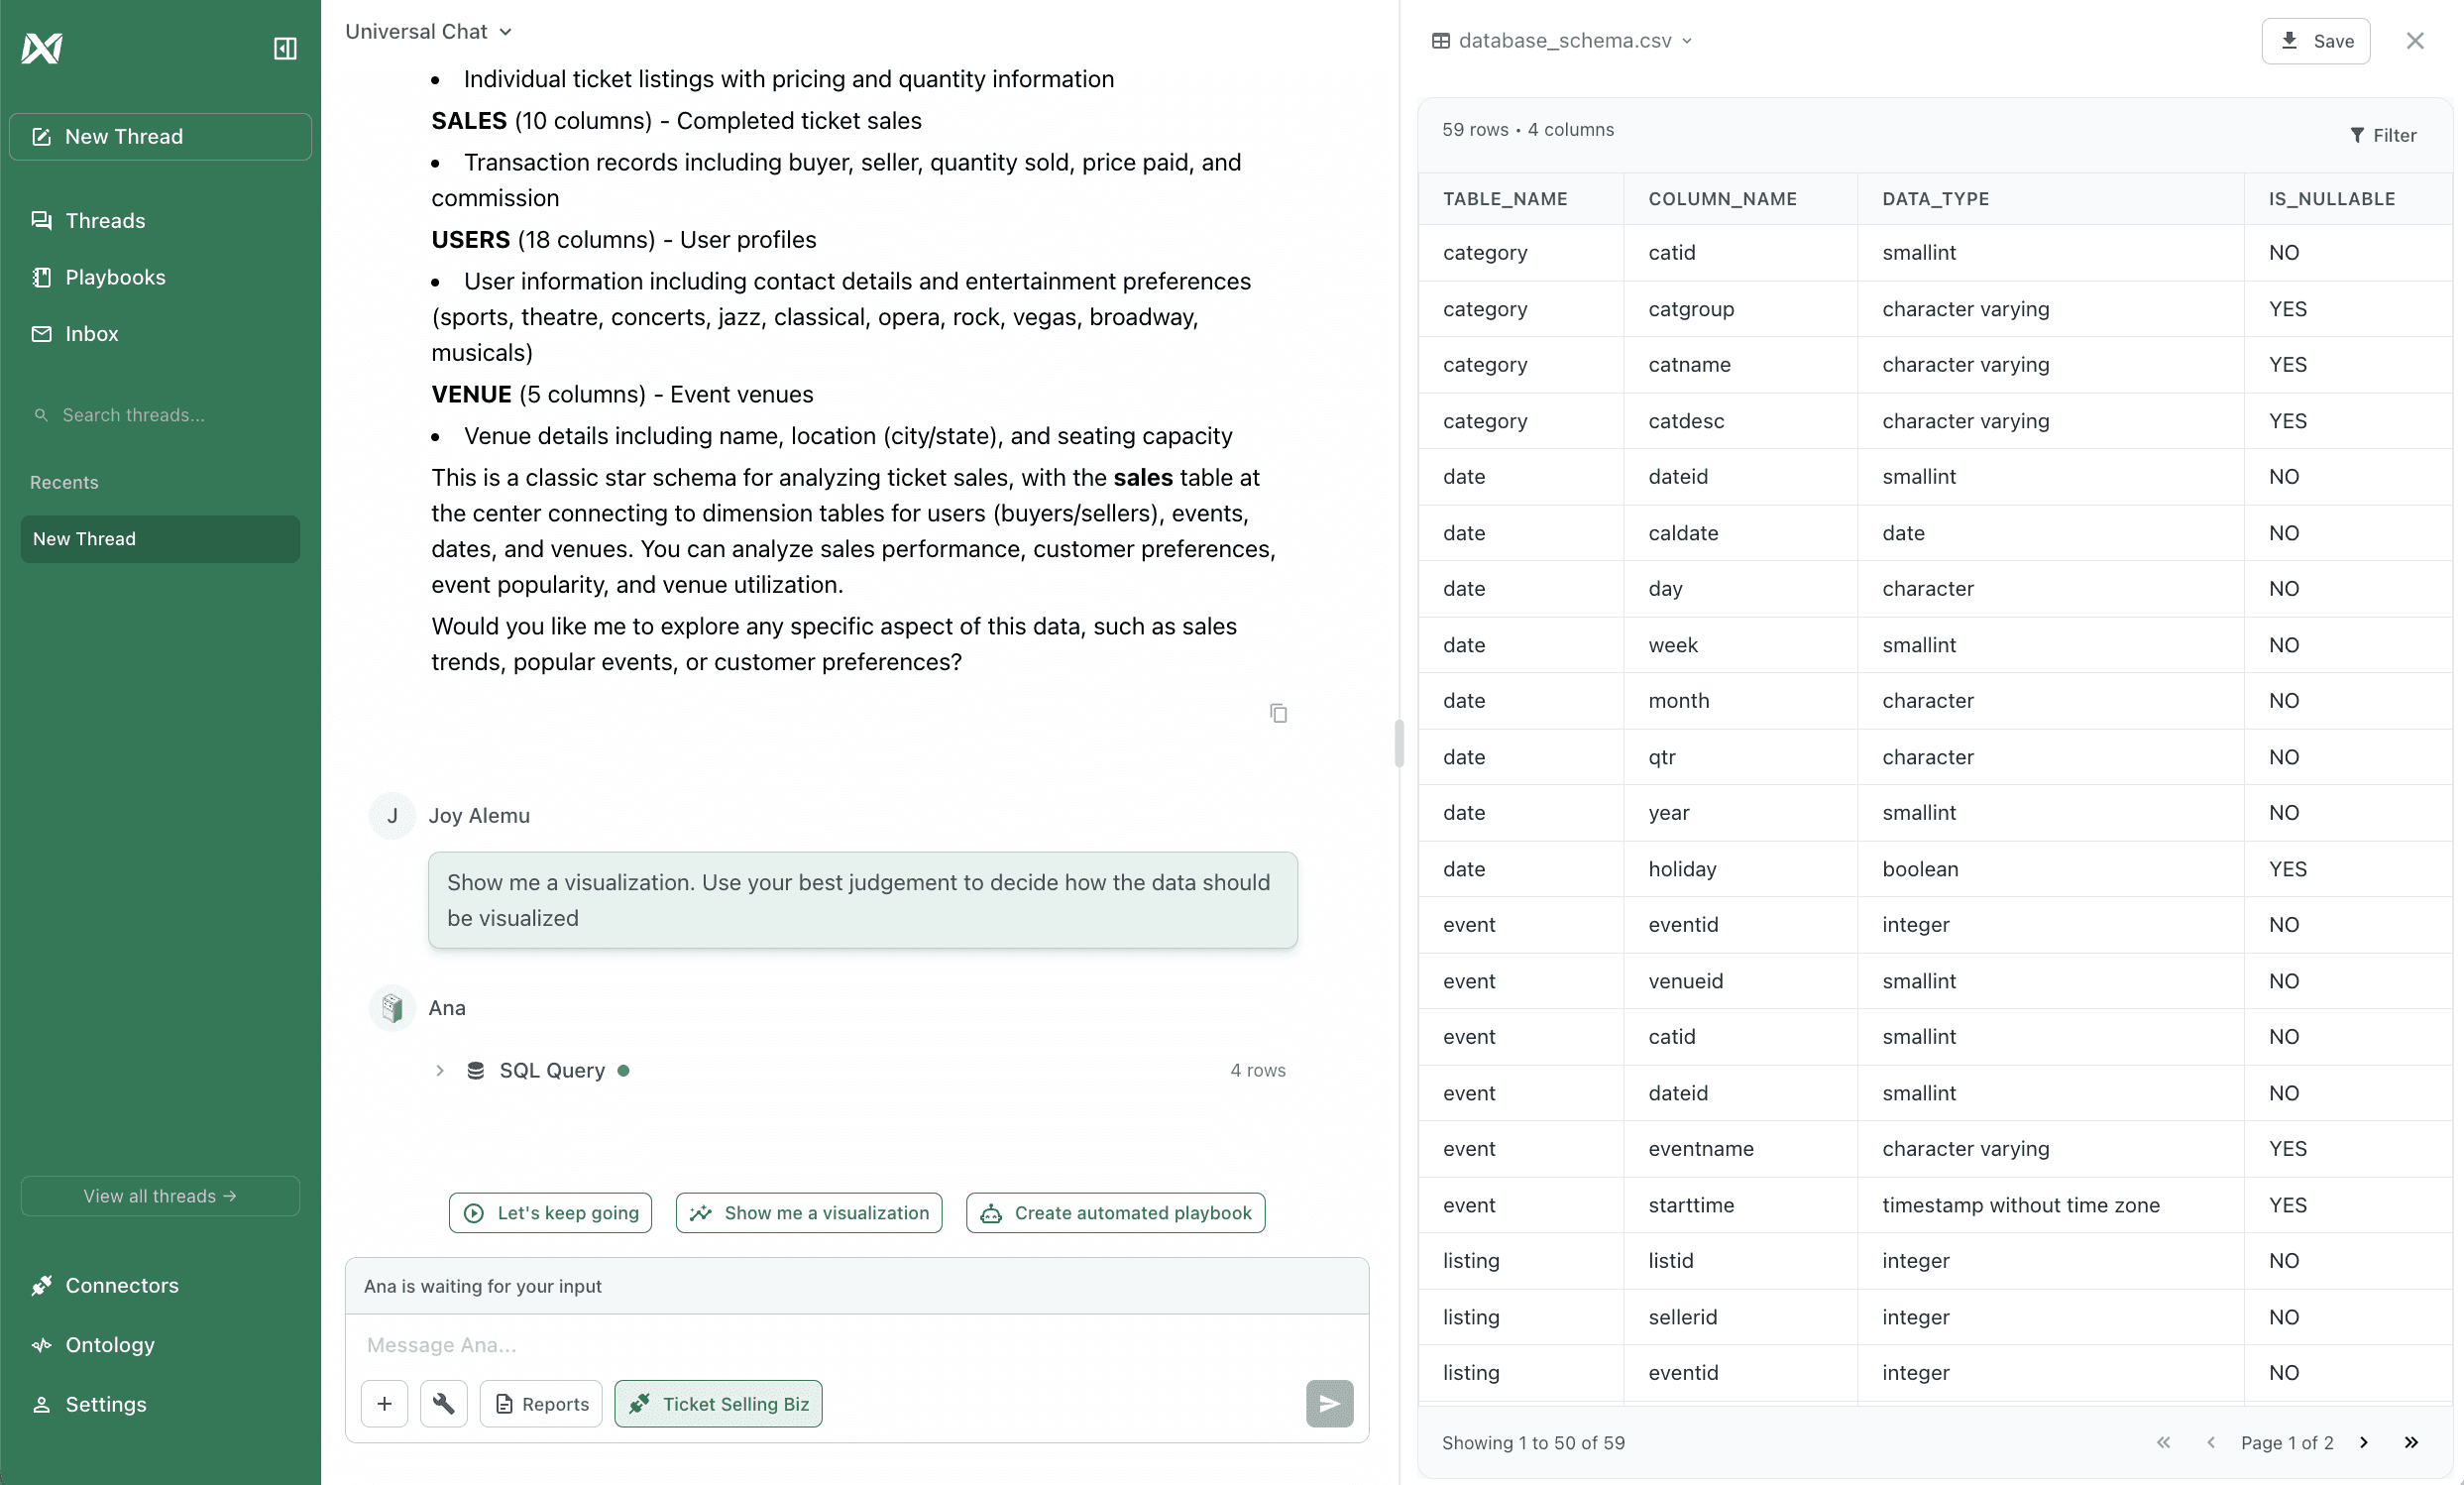Click the send message arrow

click(1328, 1403)
